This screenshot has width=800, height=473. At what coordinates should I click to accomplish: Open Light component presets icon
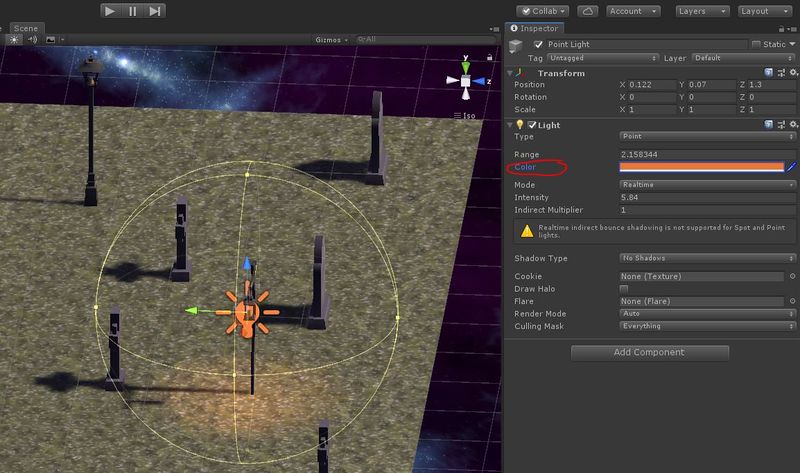(x=781, y=124)
